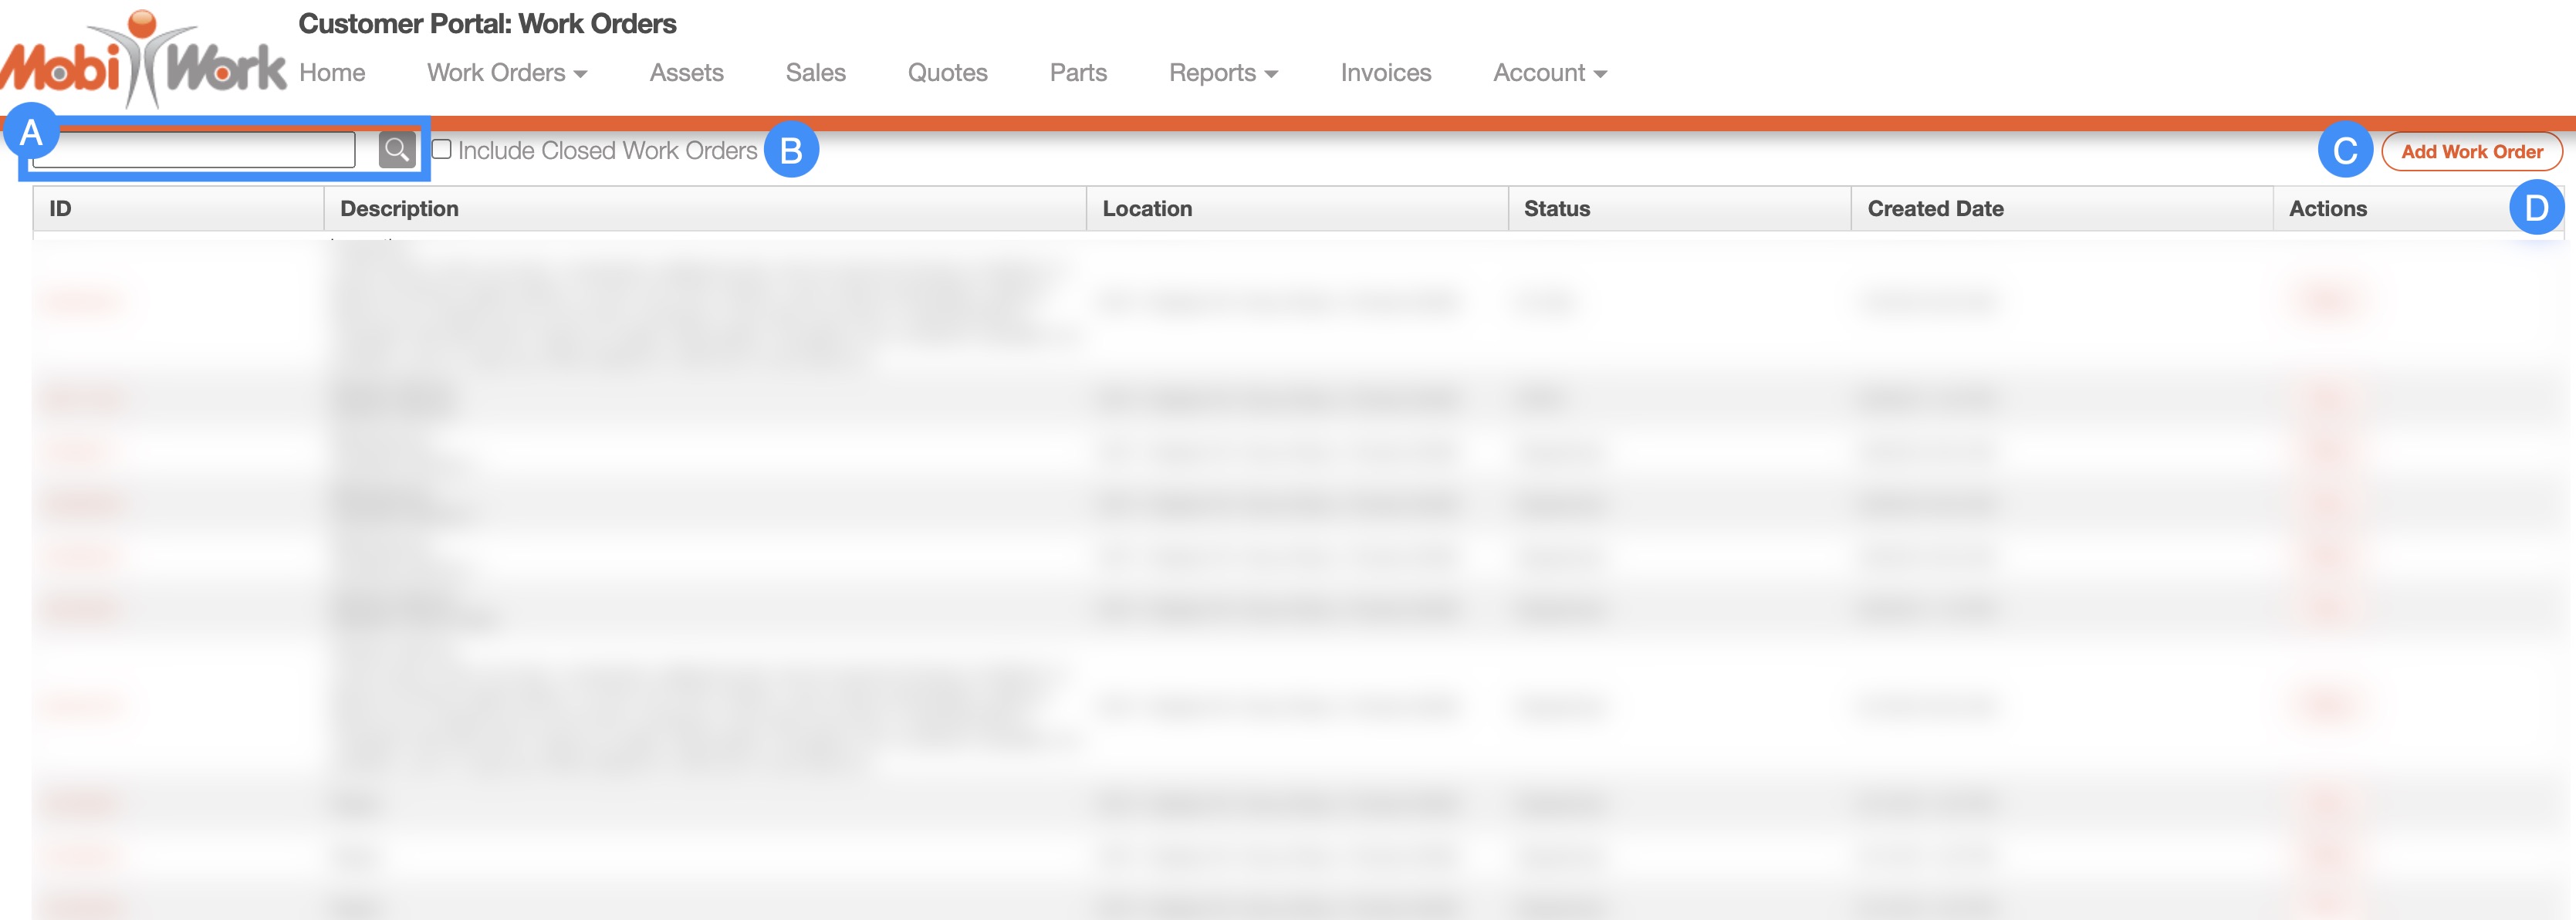The image size is (2576, 920).
Task: Open the Reports dropdown menu
Action: [x=1222, y=73]
